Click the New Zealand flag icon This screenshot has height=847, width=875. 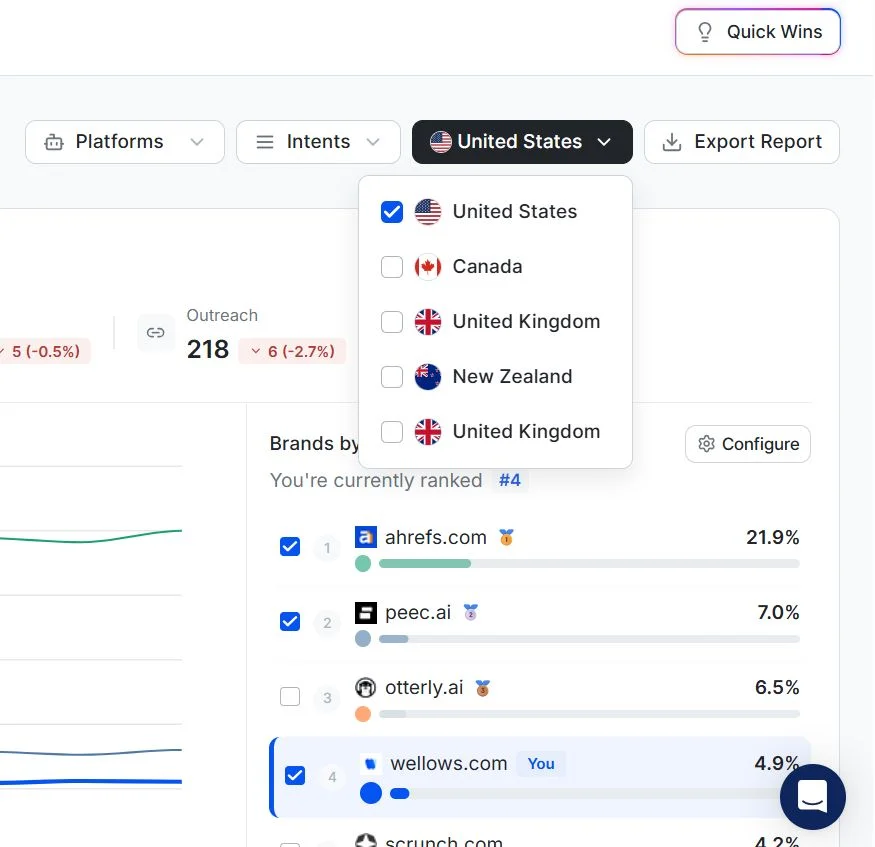[x=428, y=377]
